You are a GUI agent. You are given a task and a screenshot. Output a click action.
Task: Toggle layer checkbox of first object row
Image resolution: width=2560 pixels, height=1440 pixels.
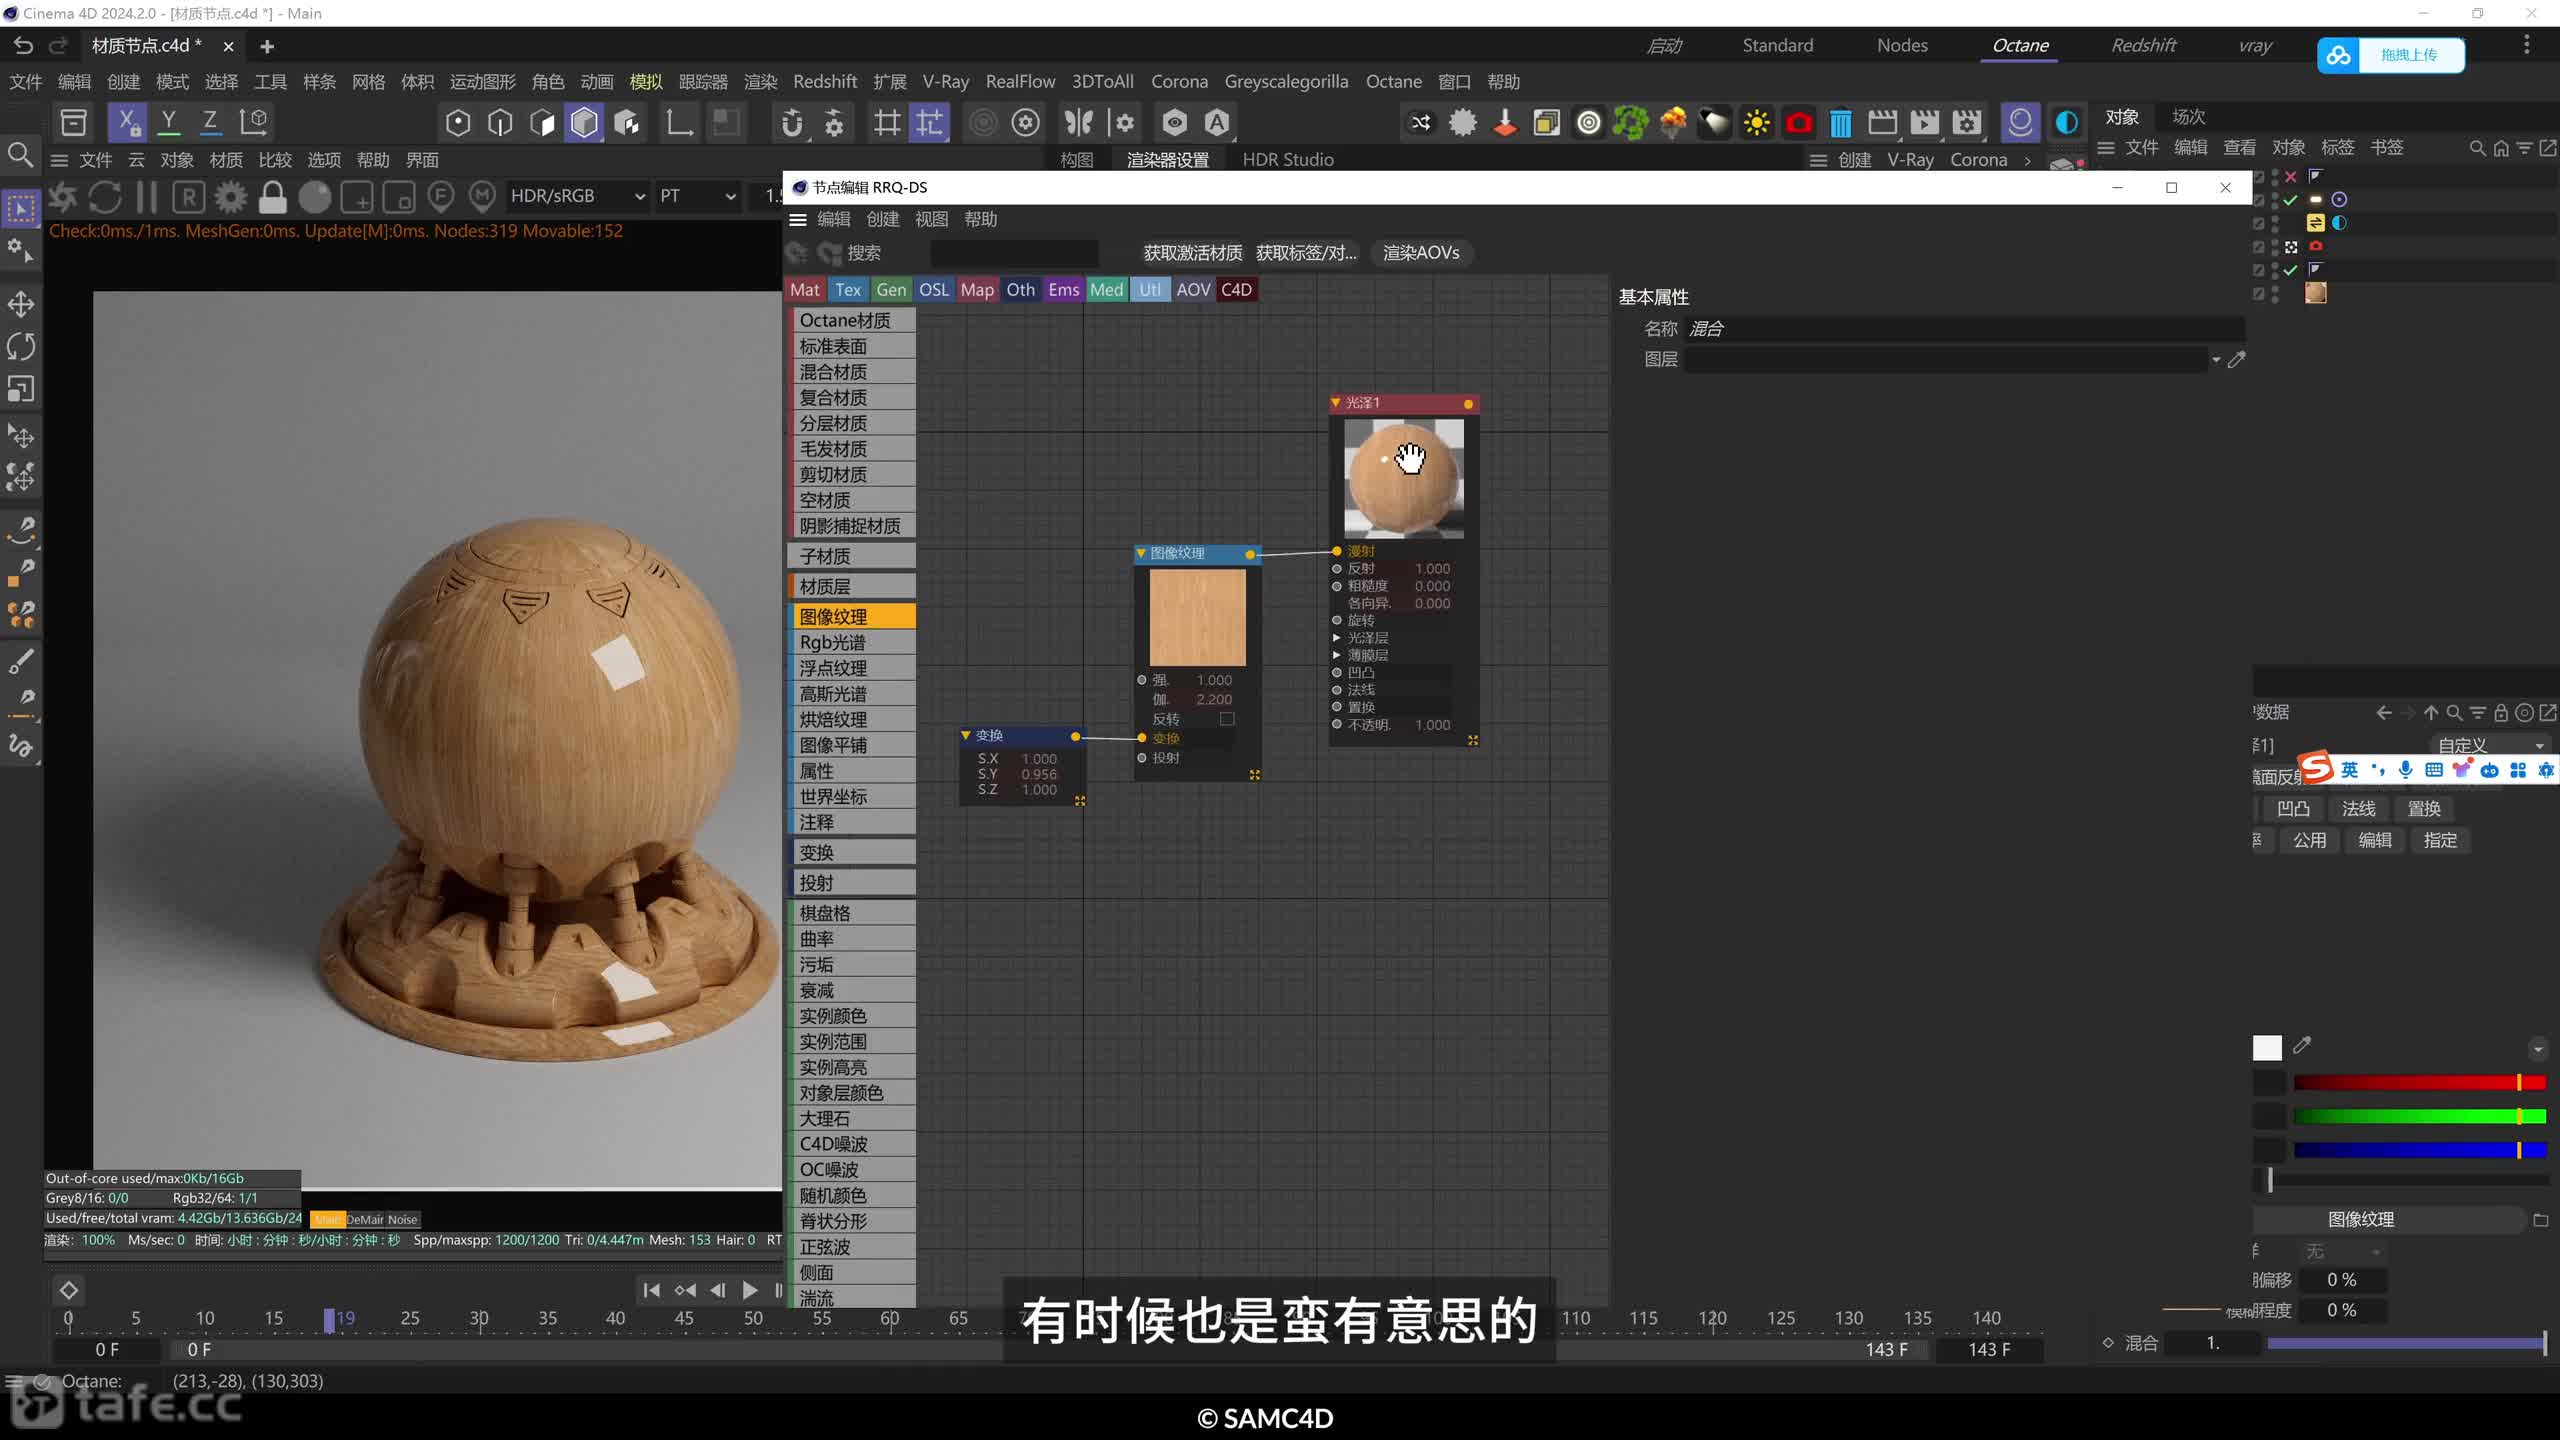click(x=2259, y=176)
